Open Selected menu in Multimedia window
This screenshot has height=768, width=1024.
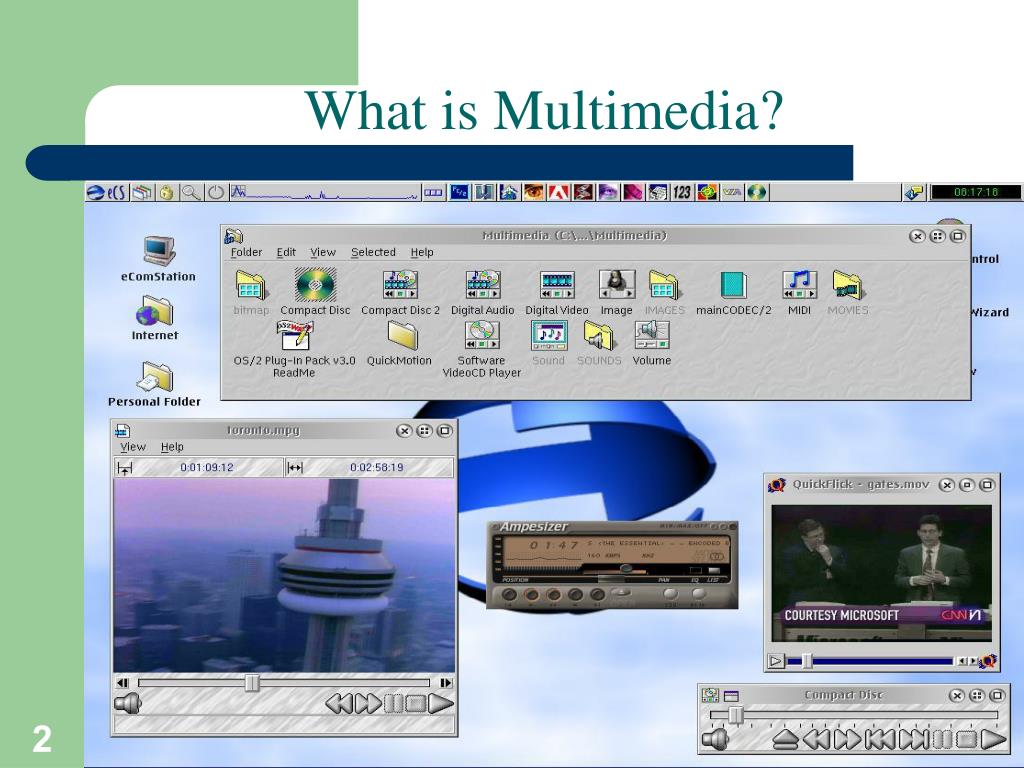[x=373, y=252]
